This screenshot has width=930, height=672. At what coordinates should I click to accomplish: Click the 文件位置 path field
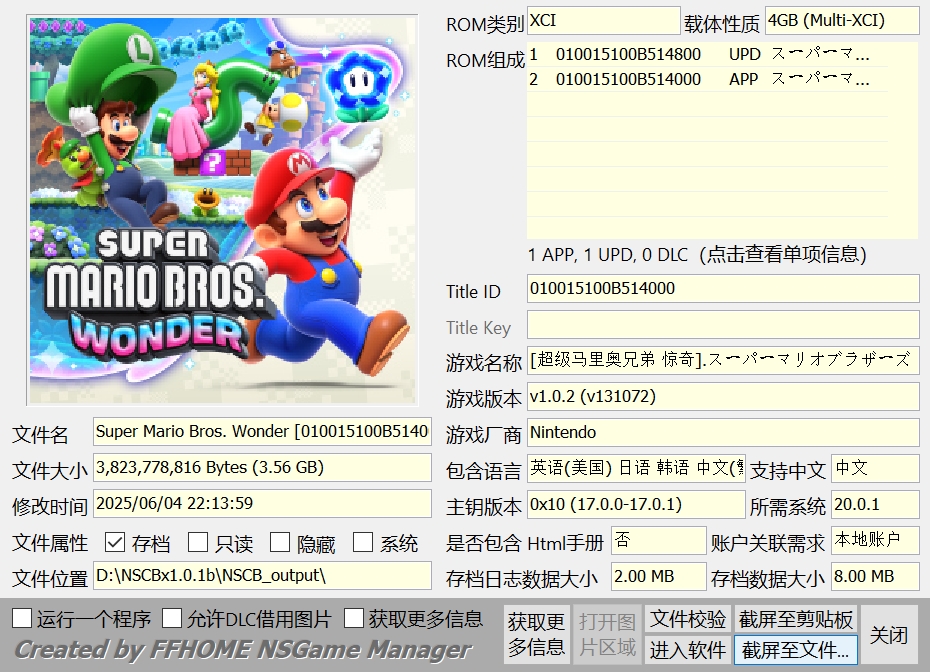[261, 576]
